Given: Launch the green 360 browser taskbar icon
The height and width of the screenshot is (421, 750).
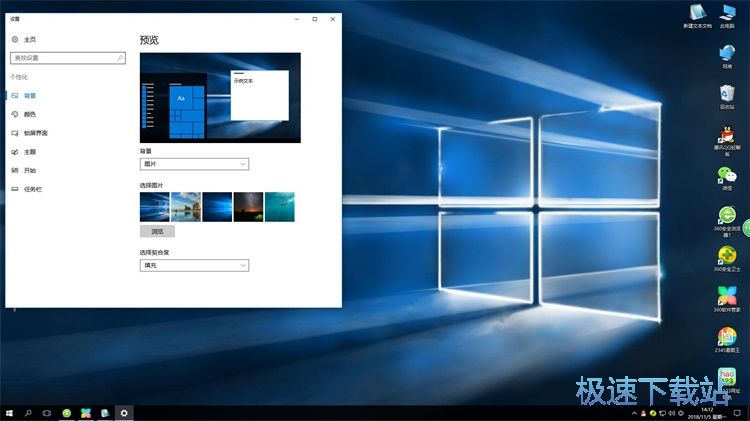Looking at the screenshot, I should [67, 413].
